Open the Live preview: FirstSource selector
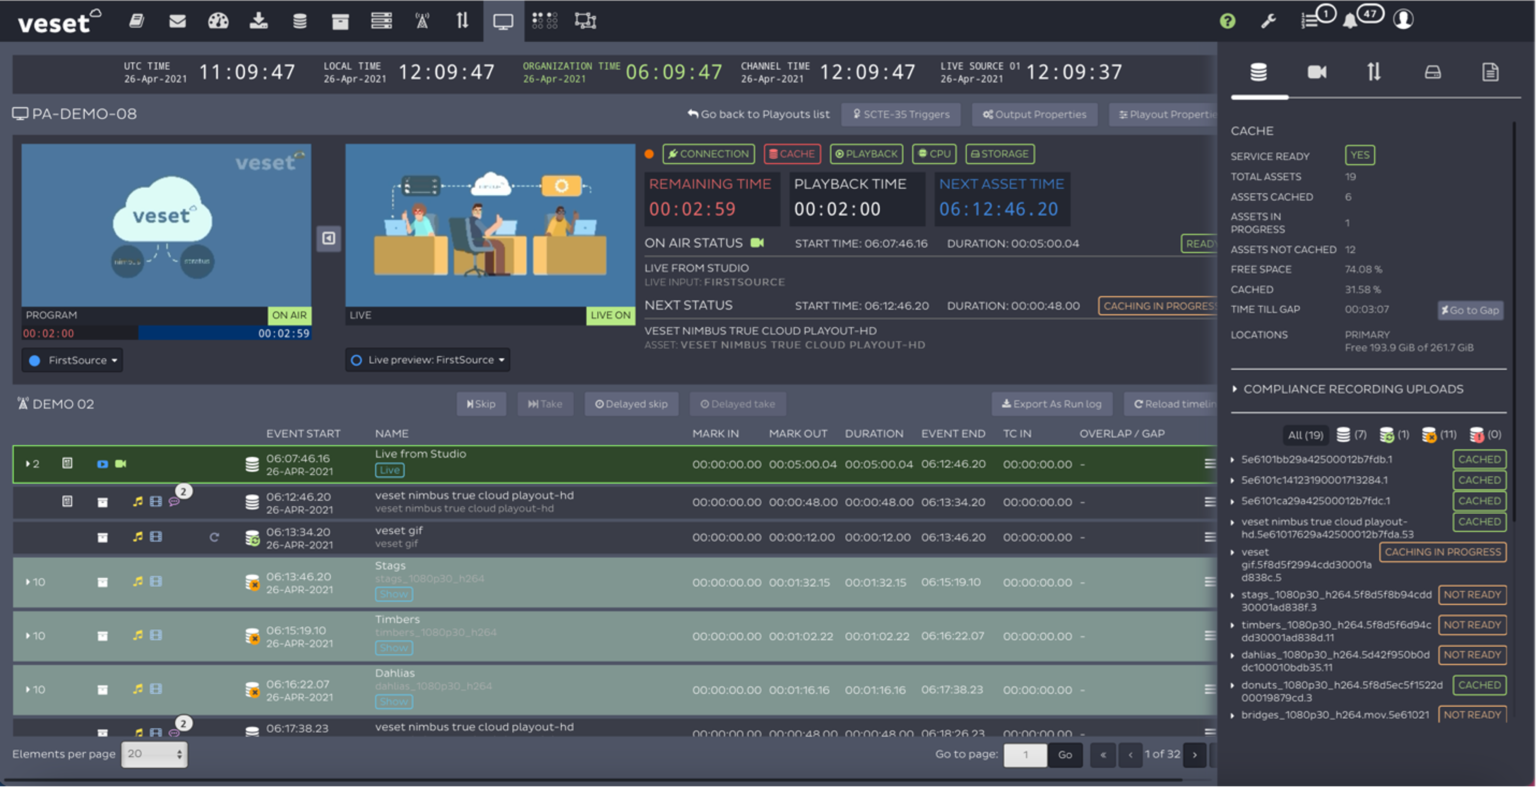 (427, 359)
